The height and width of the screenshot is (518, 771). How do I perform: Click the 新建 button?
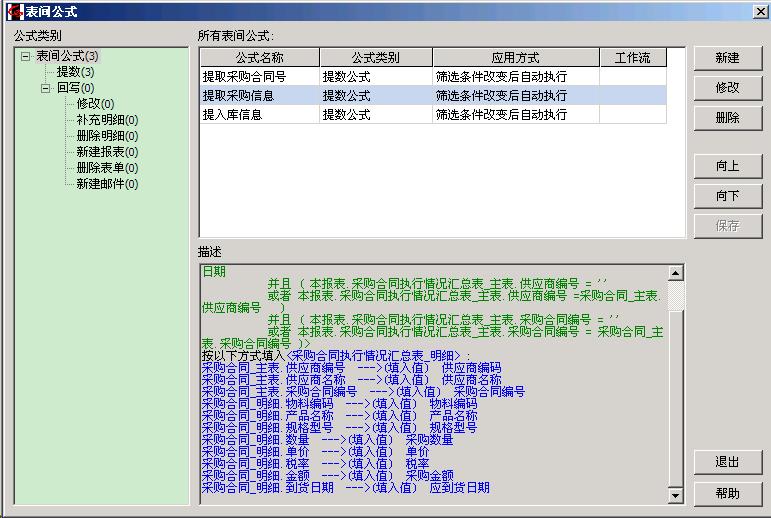click(x=727, y=58)
